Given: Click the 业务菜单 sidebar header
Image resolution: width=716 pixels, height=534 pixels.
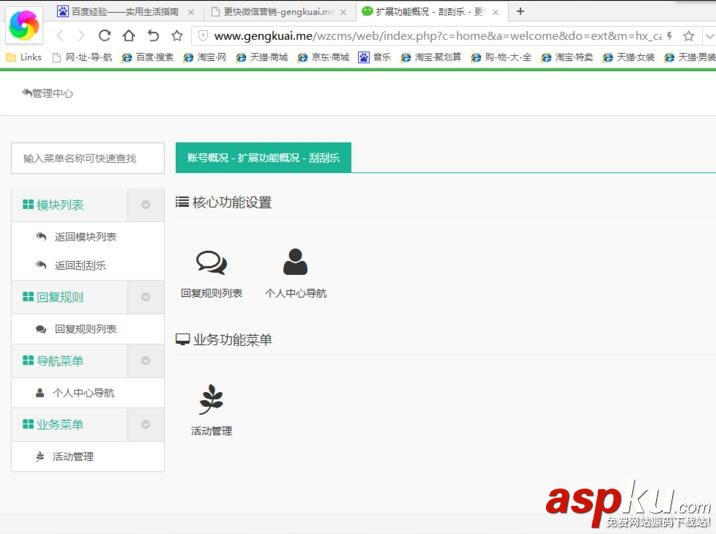Looking at the screenshot, I should [53, 424].
